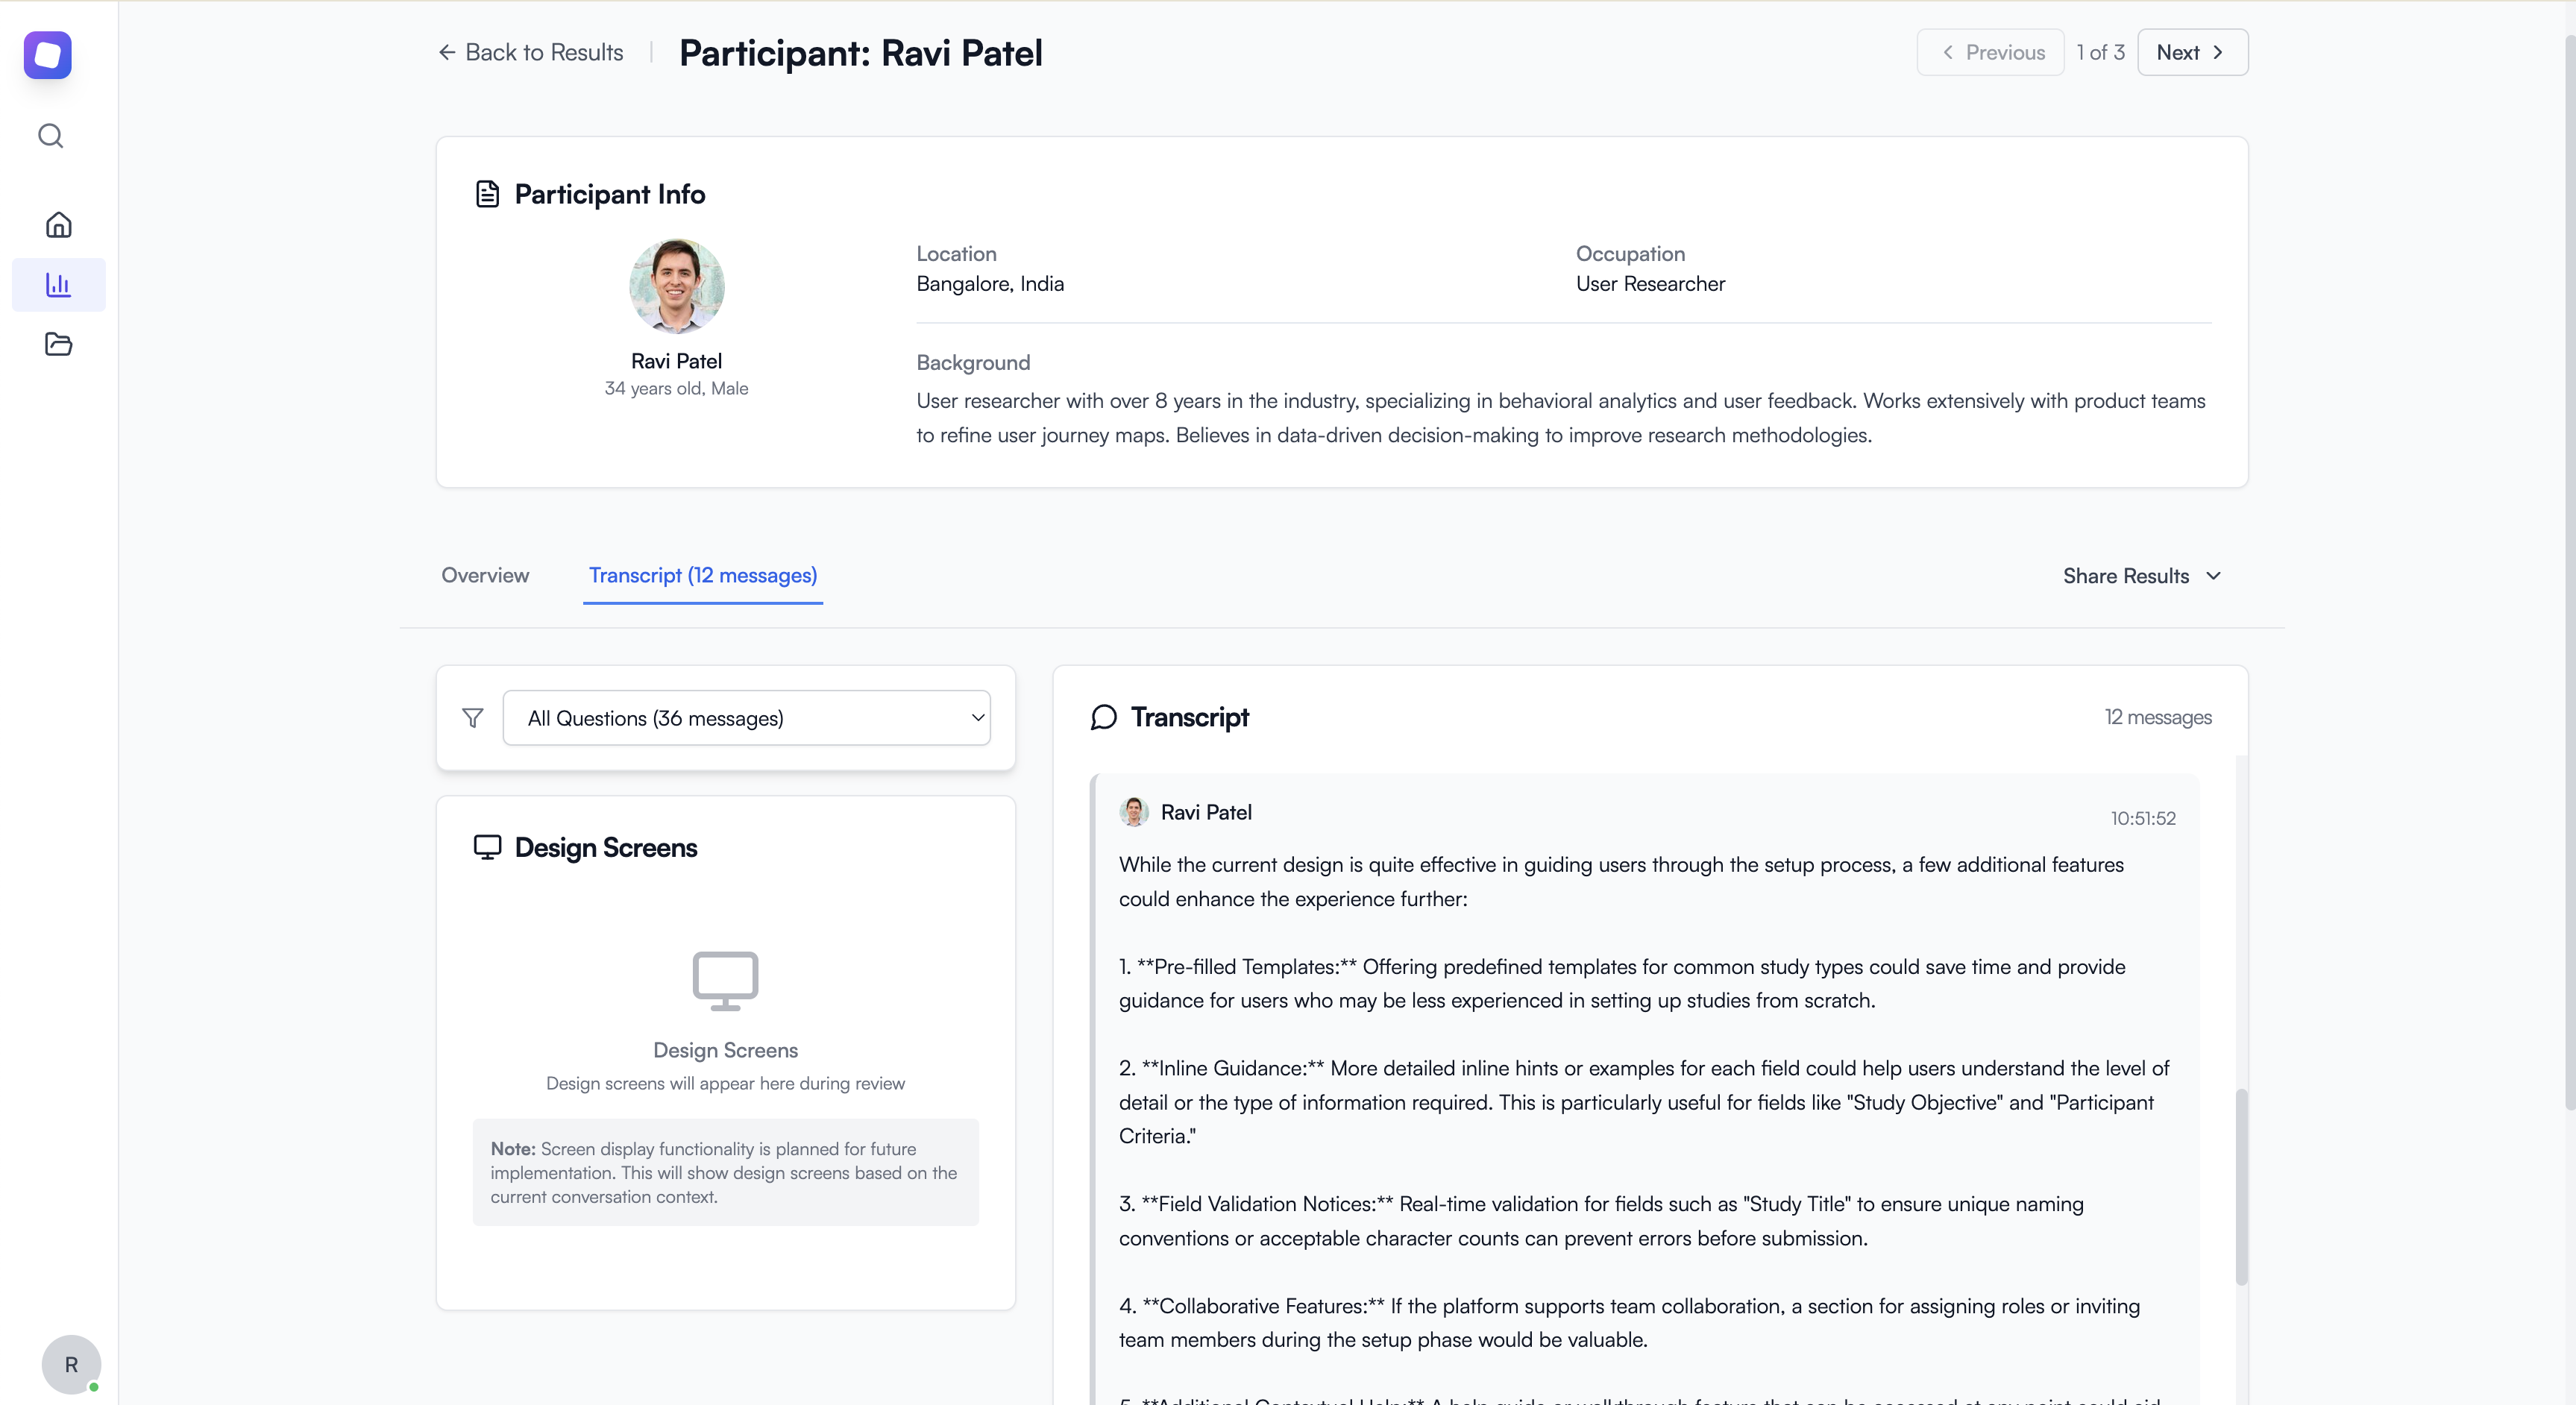2576x1405 pixels.
Task: Click the Participant Info document icon
Action: point(487,194)
